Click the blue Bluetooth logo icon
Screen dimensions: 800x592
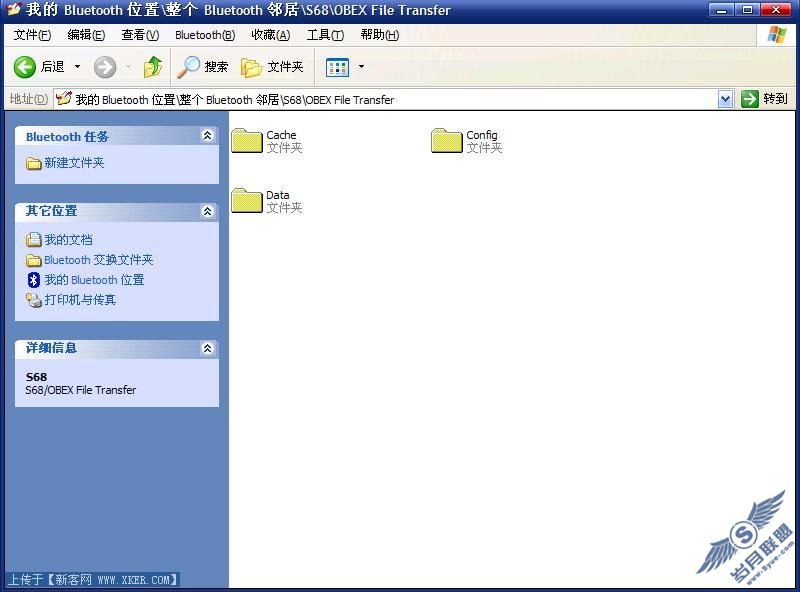34,280
